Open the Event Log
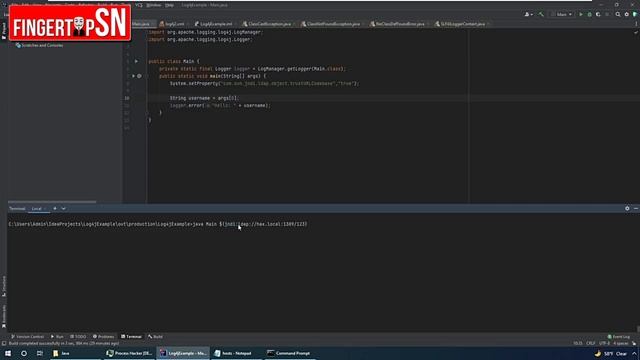640x360 pixels. click(x=619, y=337)
